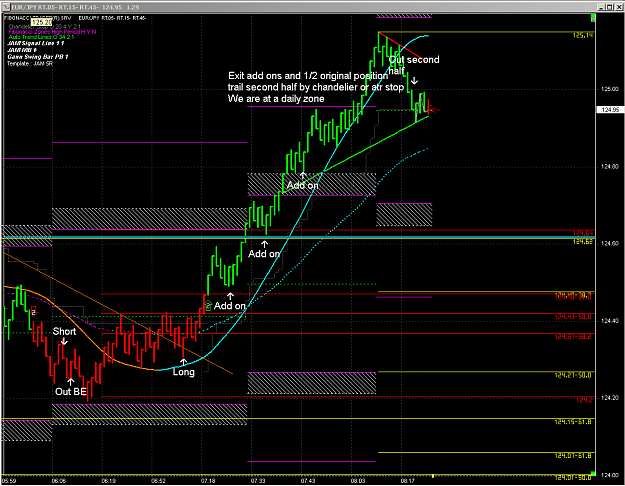Click the red boxed signal marker on the early red candles
The width and height of the screenshot is (625, 486).
pos(33,312)
